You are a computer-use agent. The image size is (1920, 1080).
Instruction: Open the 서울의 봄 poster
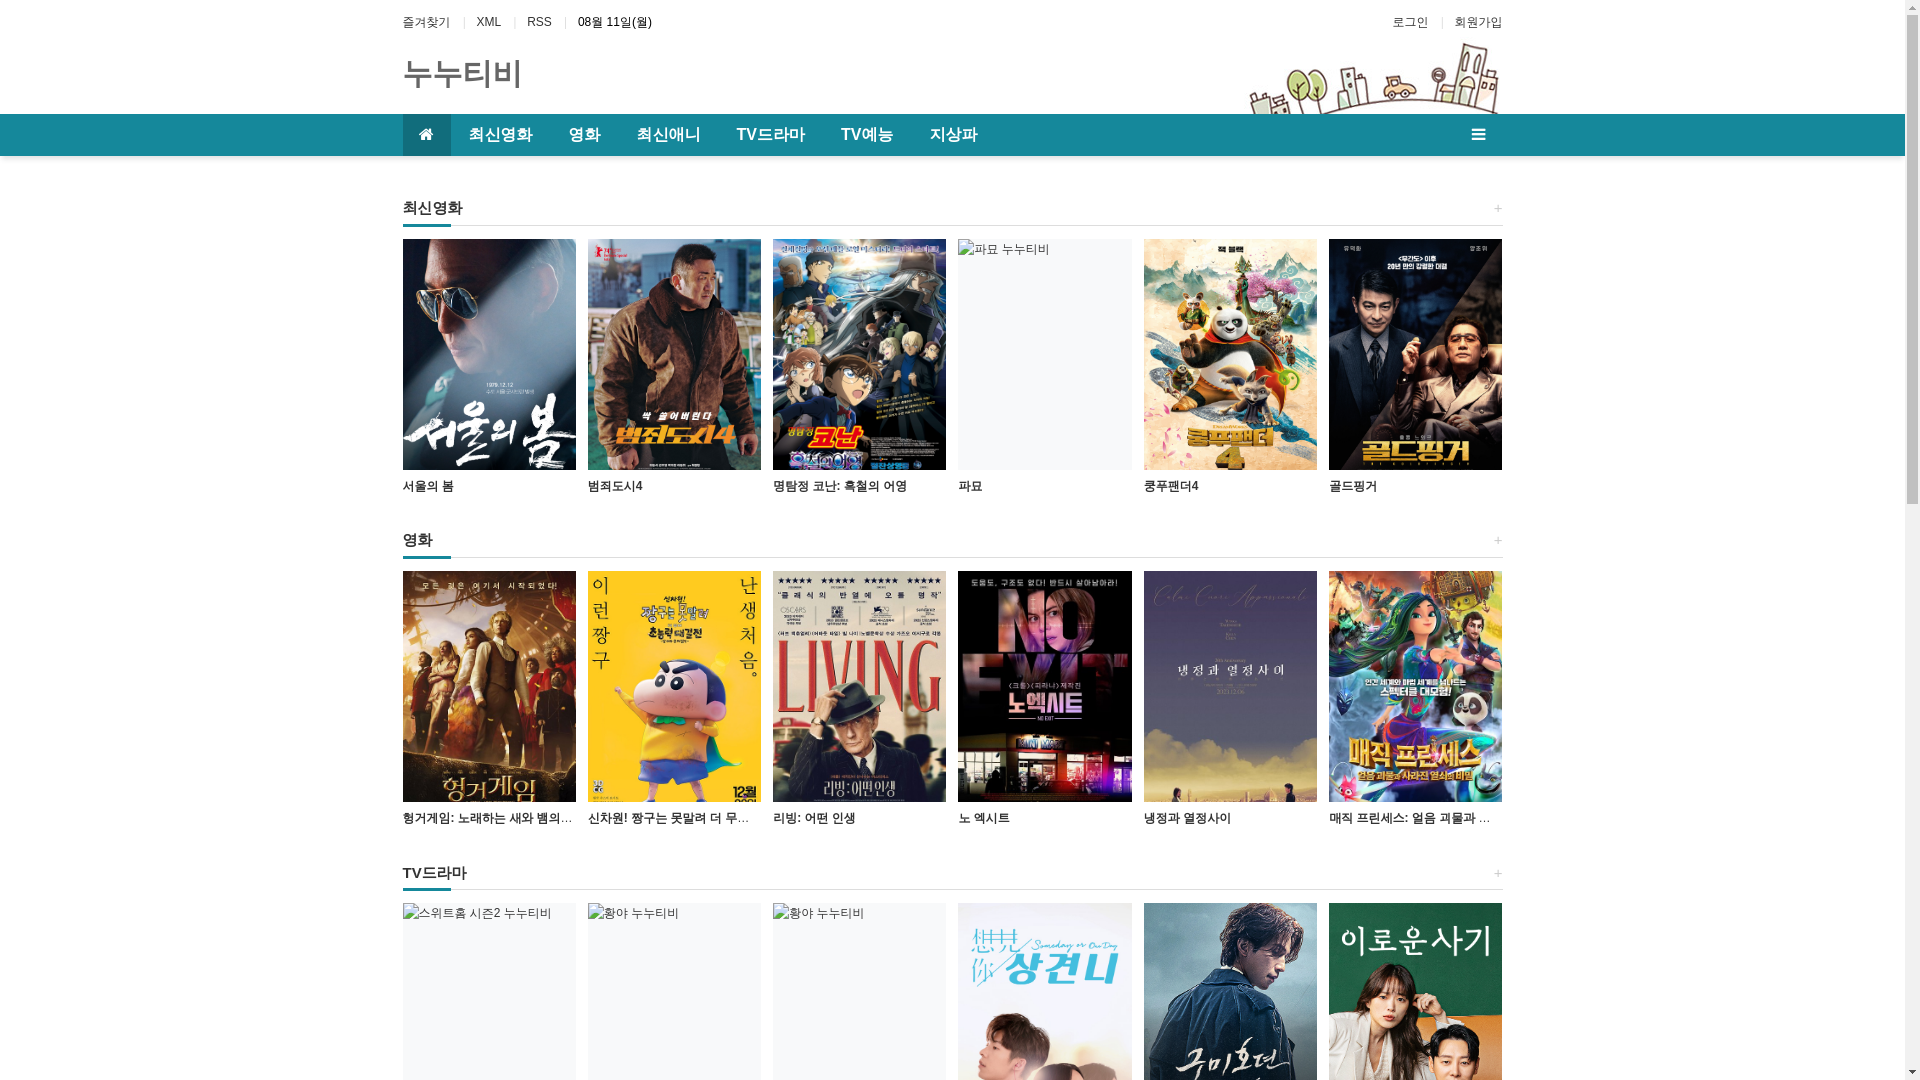point(489,354)
